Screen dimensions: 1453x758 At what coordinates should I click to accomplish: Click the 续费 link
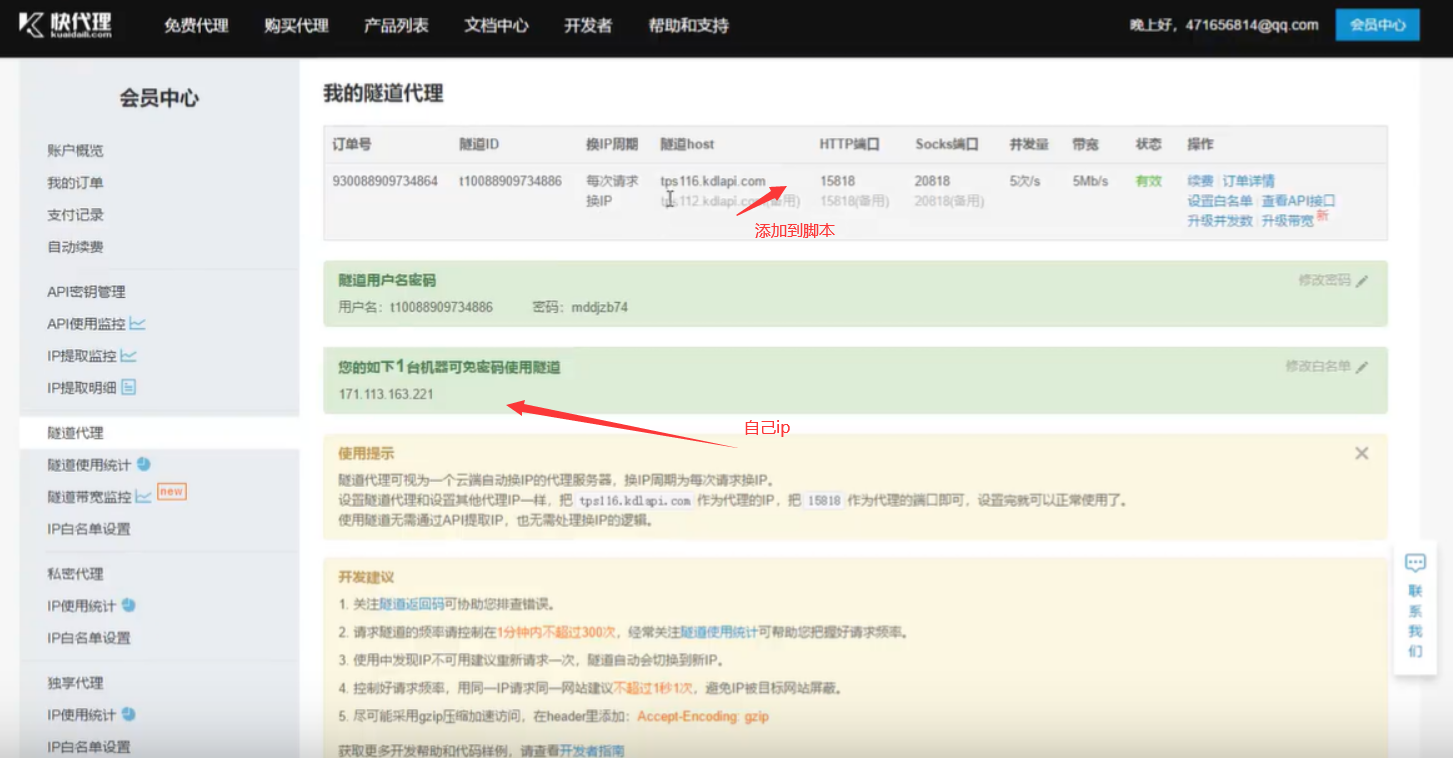pyautogui.click(x=1200, y=181)
